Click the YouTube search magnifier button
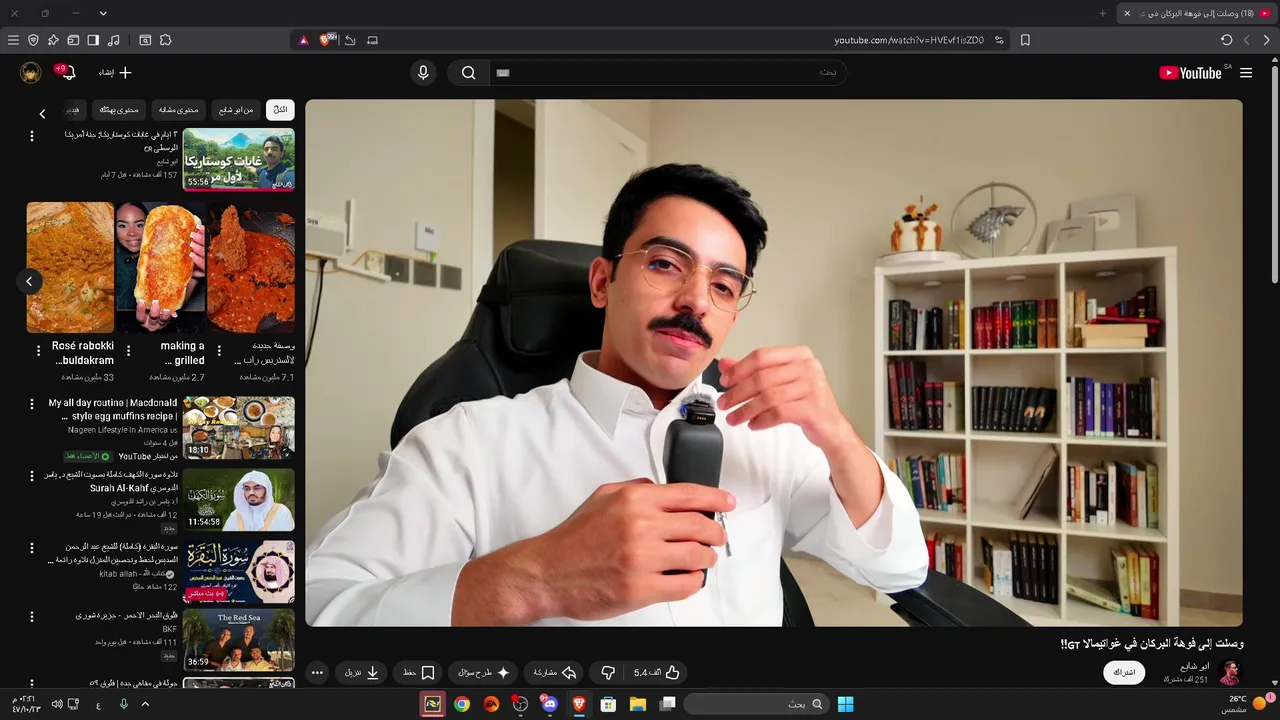 click(469, 73)
